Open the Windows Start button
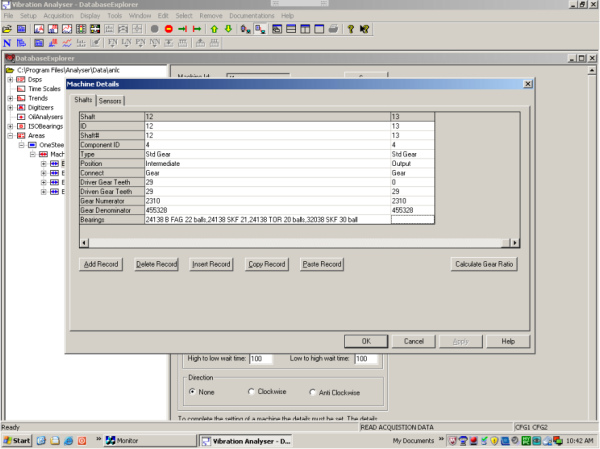The width and height of the screenshot is (600, 449). point(16,441)
